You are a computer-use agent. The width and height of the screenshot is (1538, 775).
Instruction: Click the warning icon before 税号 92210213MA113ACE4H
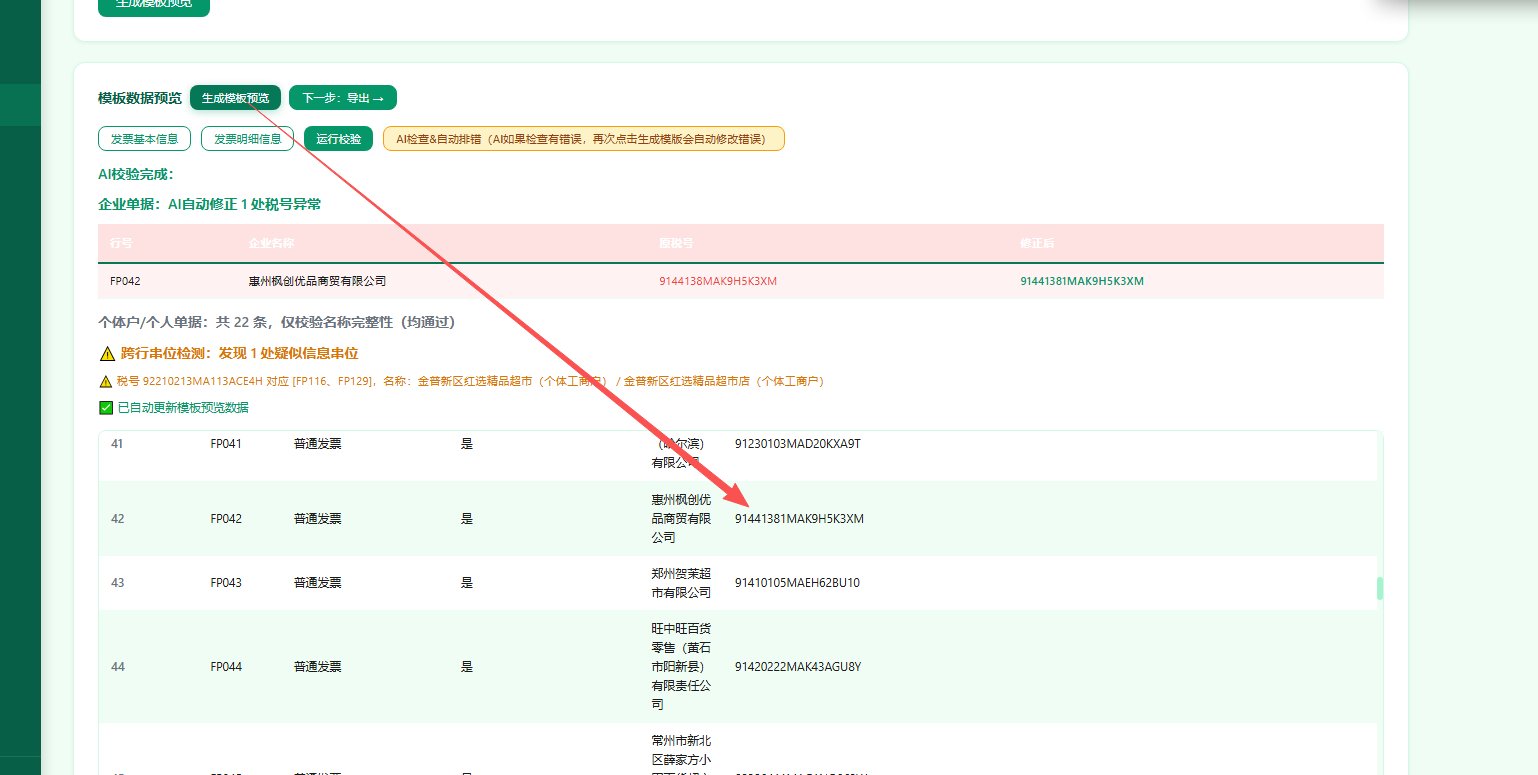click(x=105, y=381)
